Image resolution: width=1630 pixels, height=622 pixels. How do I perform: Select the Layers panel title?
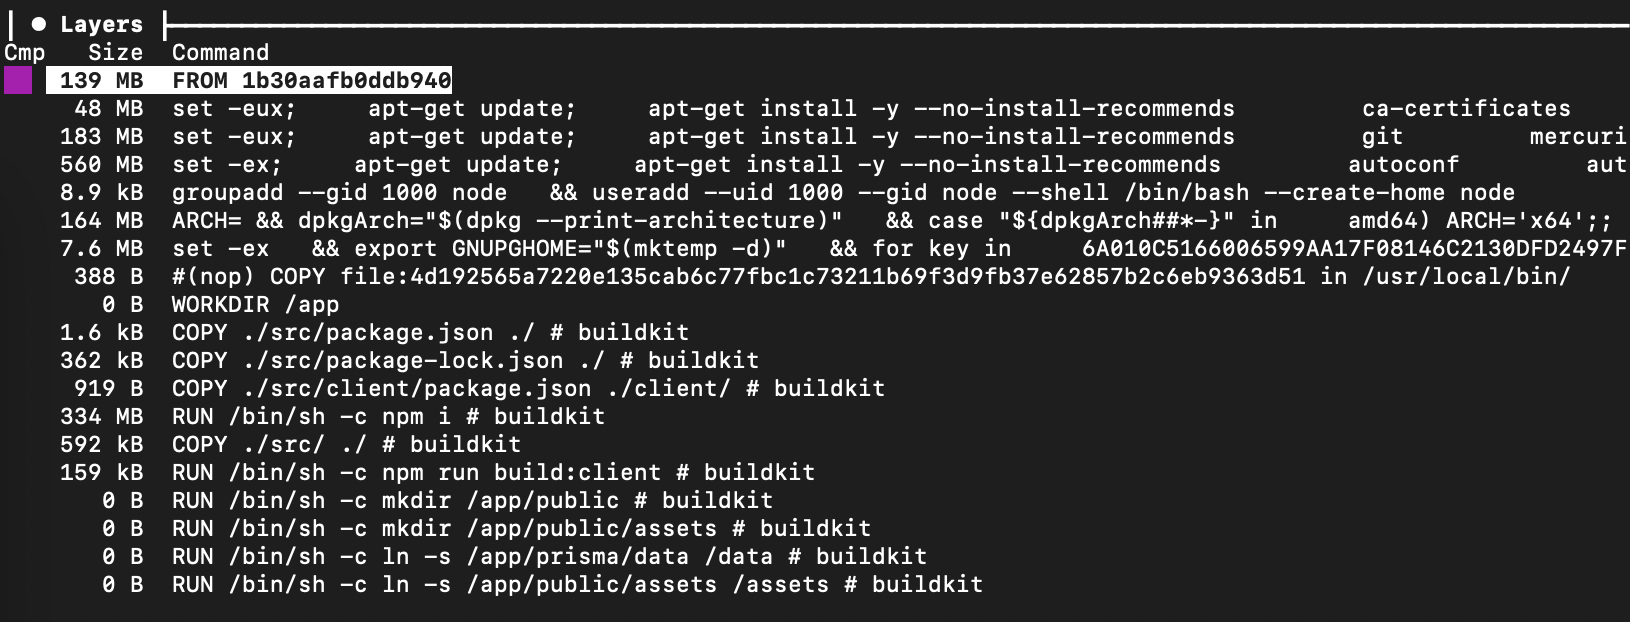(101, 24)
